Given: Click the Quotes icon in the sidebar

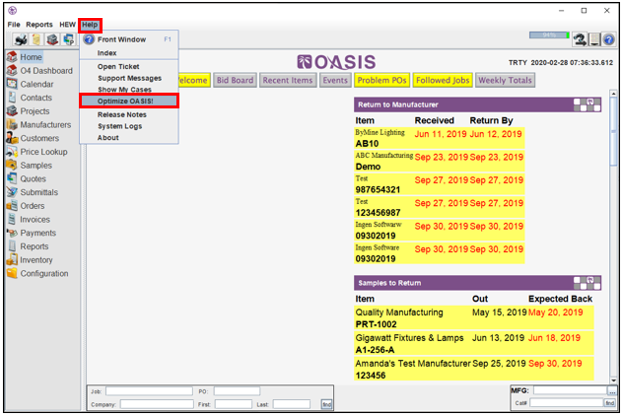Looking at the screenshot, I should 12,178.
